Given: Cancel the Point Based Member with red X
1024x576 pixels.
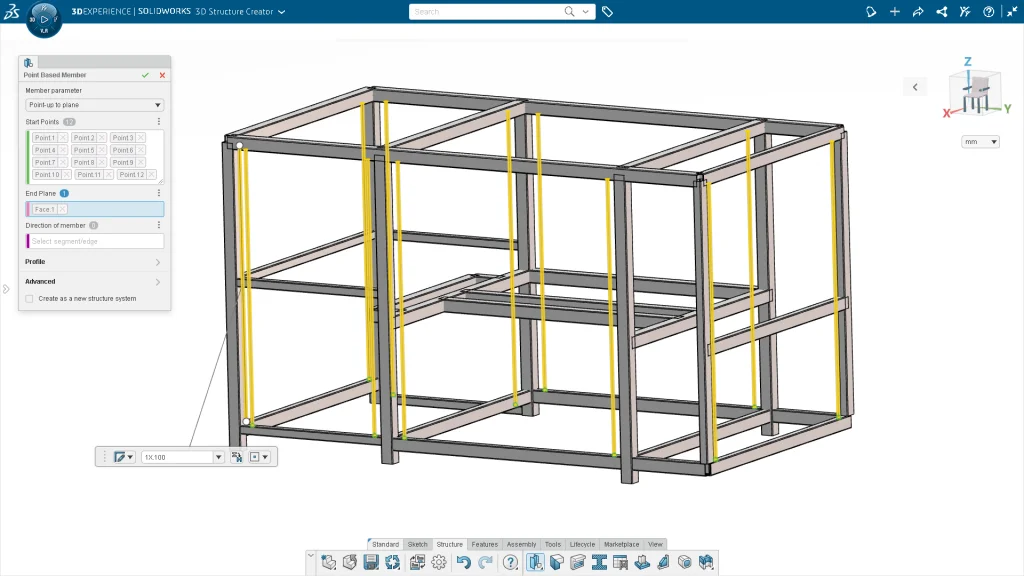Looking at the screenshot, I should [162, 75].
